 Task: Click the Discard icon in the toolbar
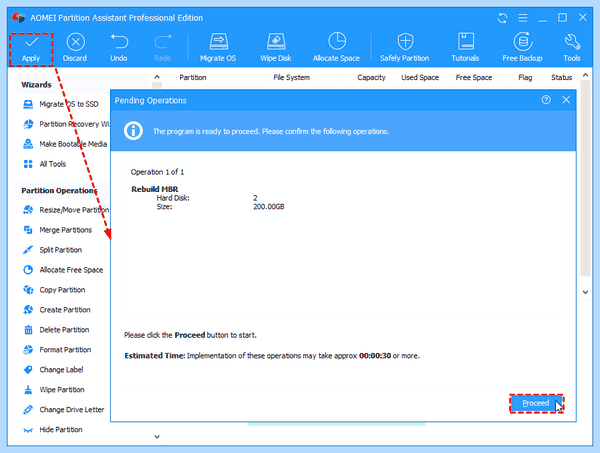pos(75,42)
